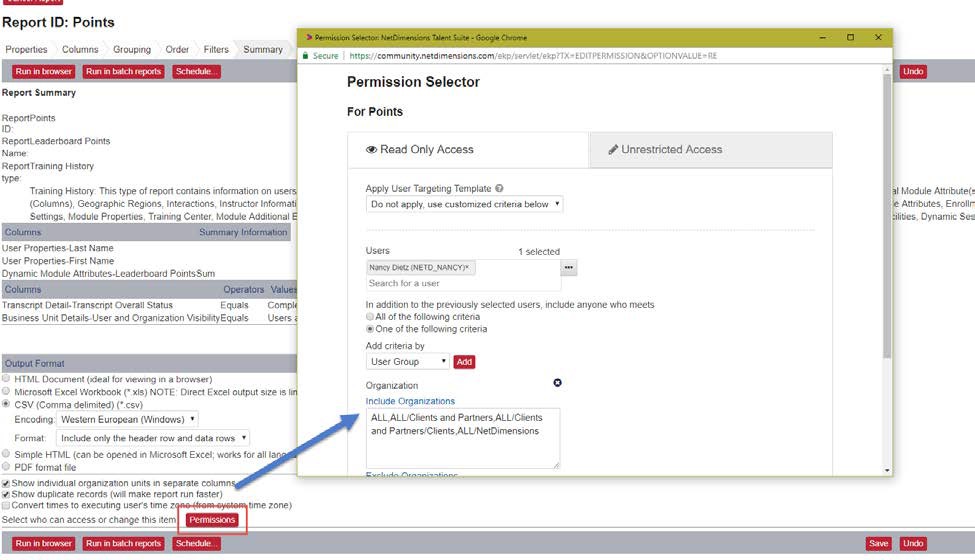Click bottom Schedule button
The width and height of the screenshot is (975, 560).
pos(196,543)
